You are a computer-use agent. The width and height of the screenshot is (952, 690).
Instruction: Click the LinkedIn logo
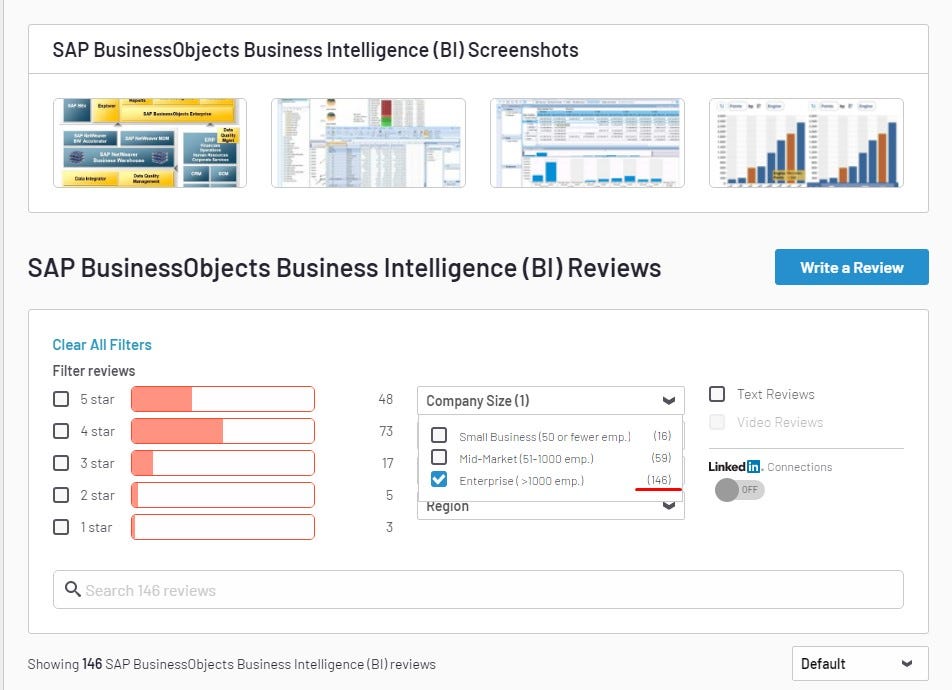tap(735, 466)
